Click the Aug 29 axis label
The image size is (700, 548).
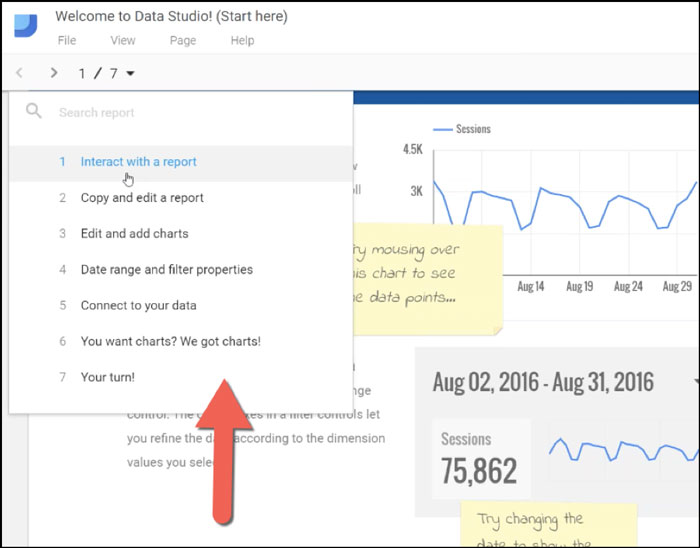coord(677,286)
